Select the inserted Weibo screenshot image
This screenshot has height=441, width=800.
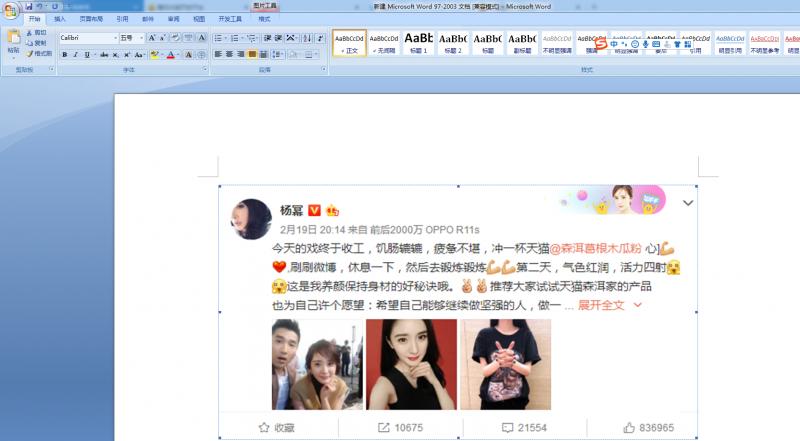click(458, 312)
